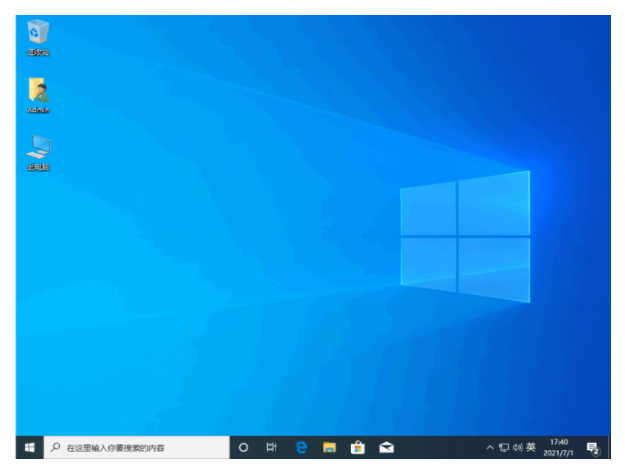
Task: Click the magnifier icon in search box
Action: coord(55,447)
